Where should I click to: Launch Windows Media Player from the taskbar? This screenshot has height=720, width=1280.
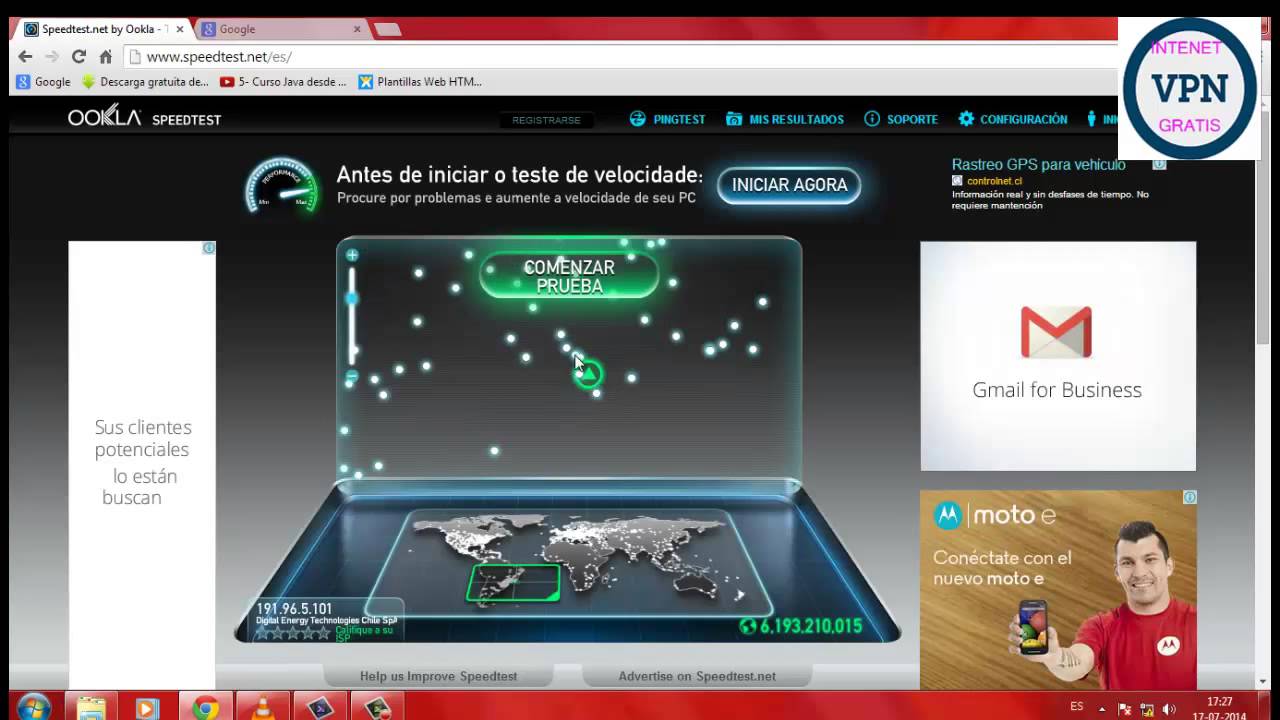pyautogui.click(x=147, y=707)
